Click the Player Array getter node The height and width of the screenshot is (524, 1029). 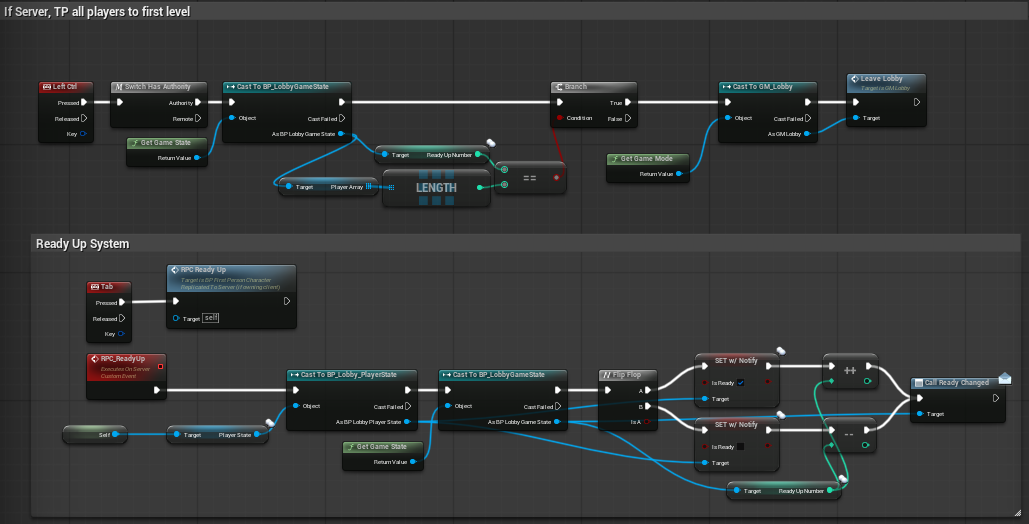click(327, 187)
